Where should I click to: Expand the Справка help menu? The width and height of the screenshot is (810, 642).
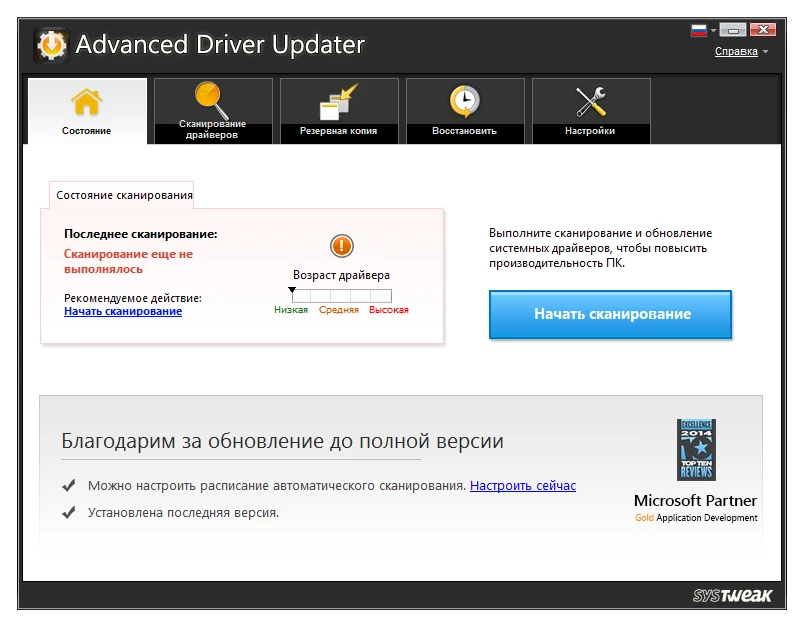pyautogui.click(x=741, y=51)
